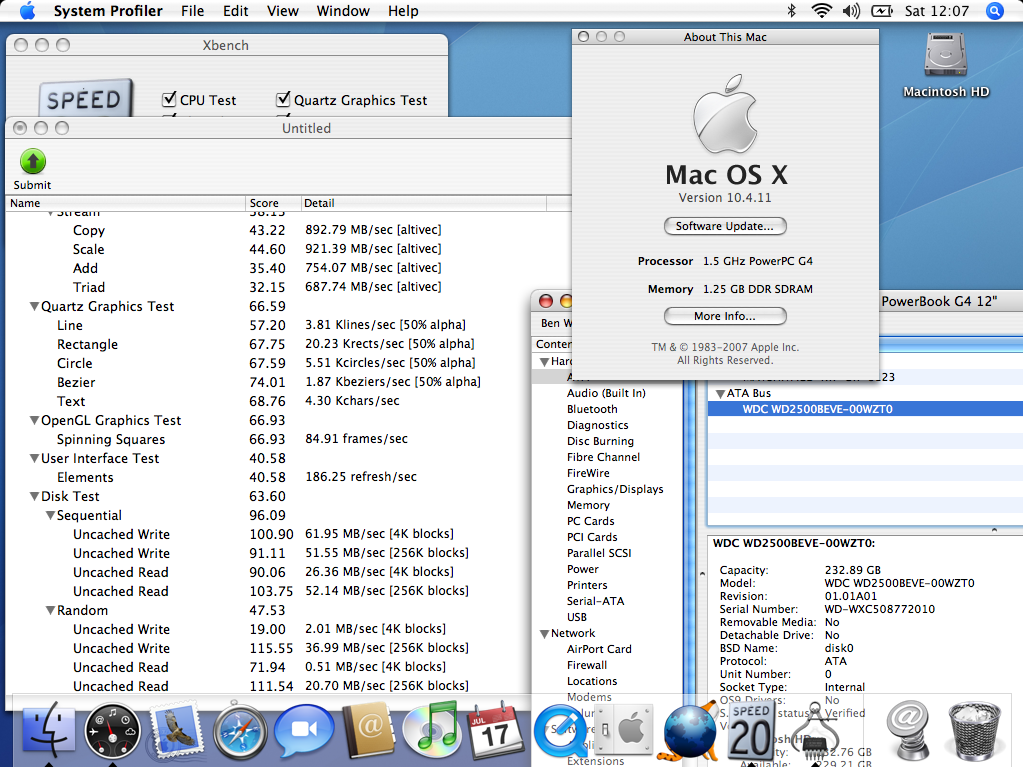
Task: Collapse the Quartz Graphics Test group
Action: (x=34, y=307)
